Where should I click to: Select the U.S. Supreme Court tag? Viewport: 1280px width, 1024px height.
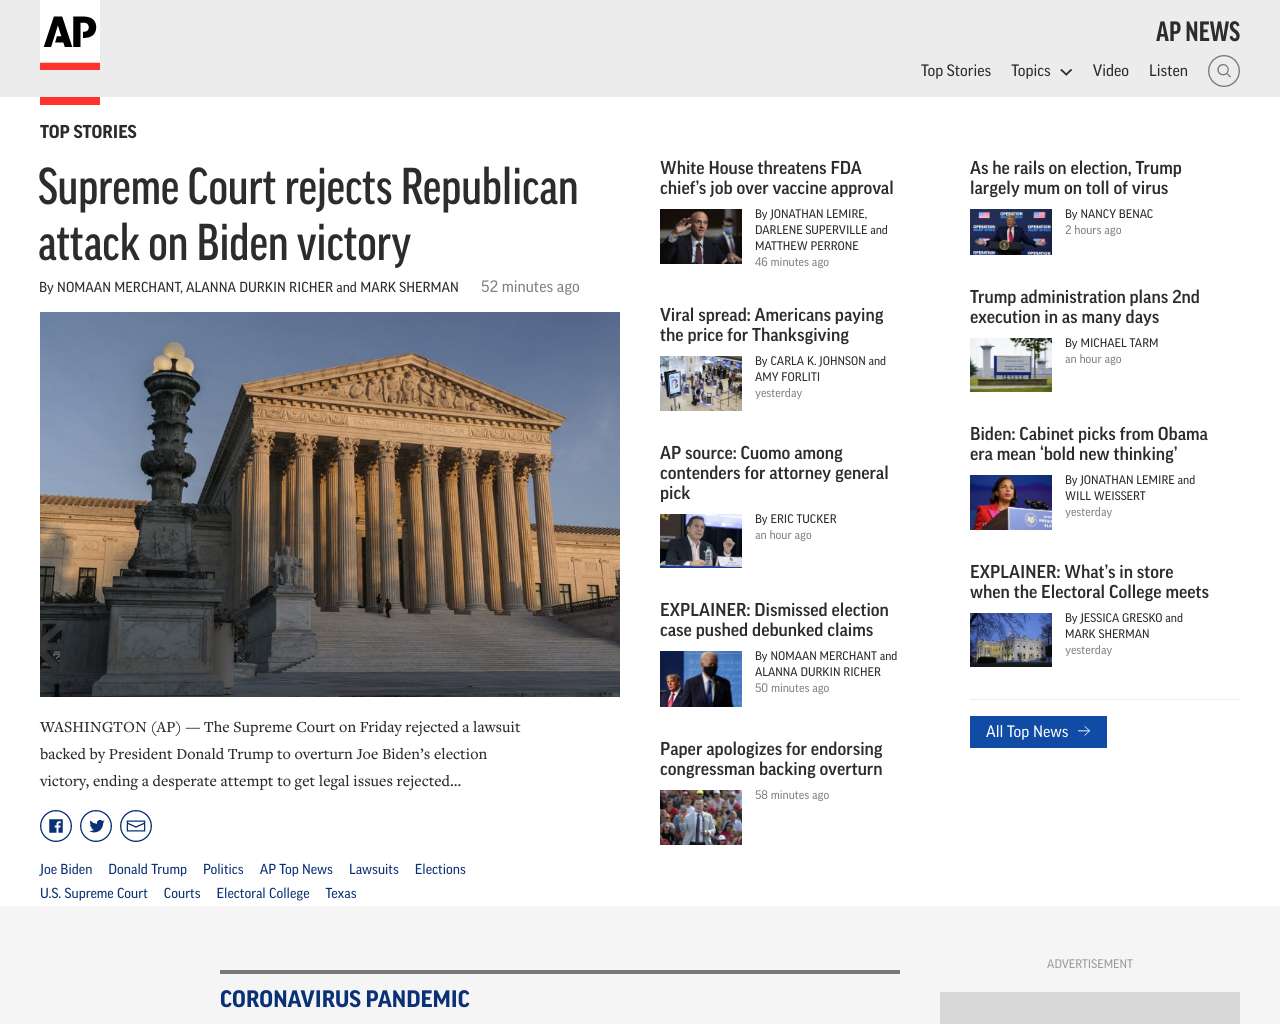(94, 893)
